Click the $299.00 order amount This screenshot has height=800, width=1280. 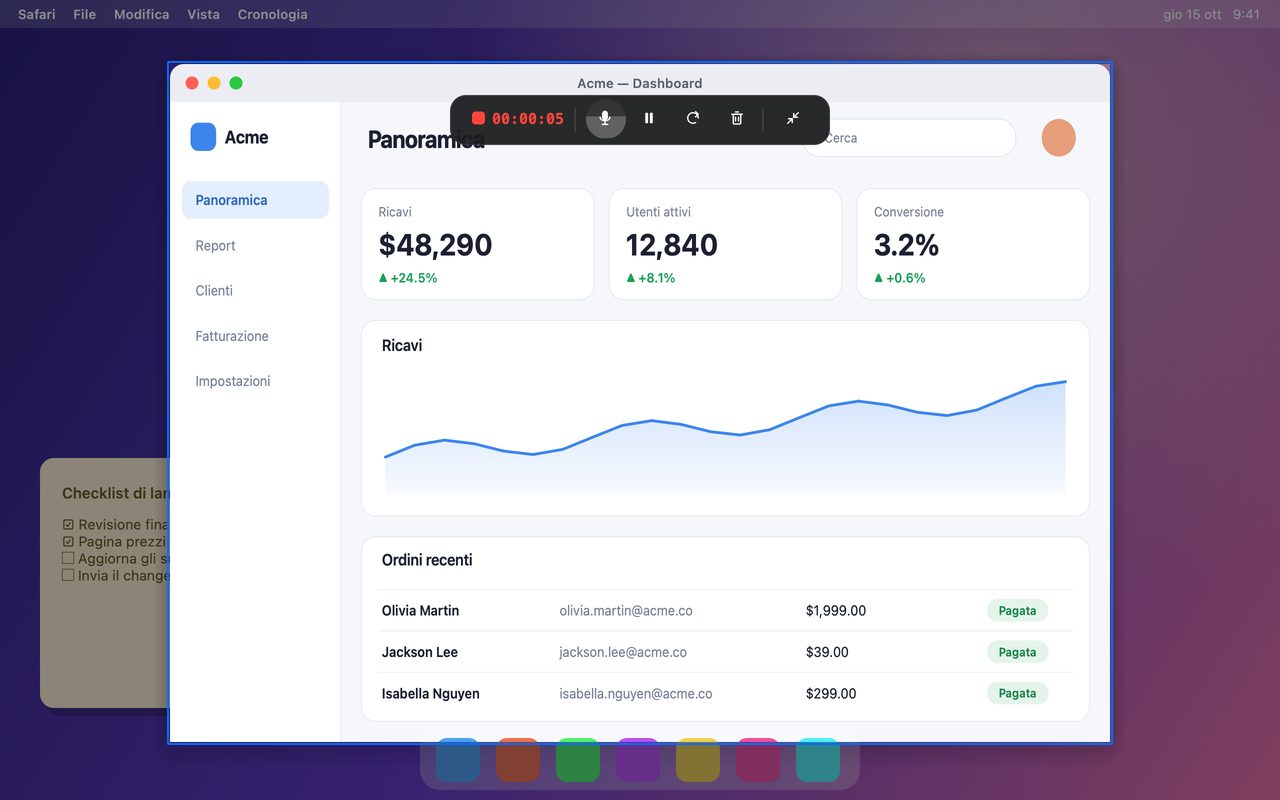(x=831, y=693)
